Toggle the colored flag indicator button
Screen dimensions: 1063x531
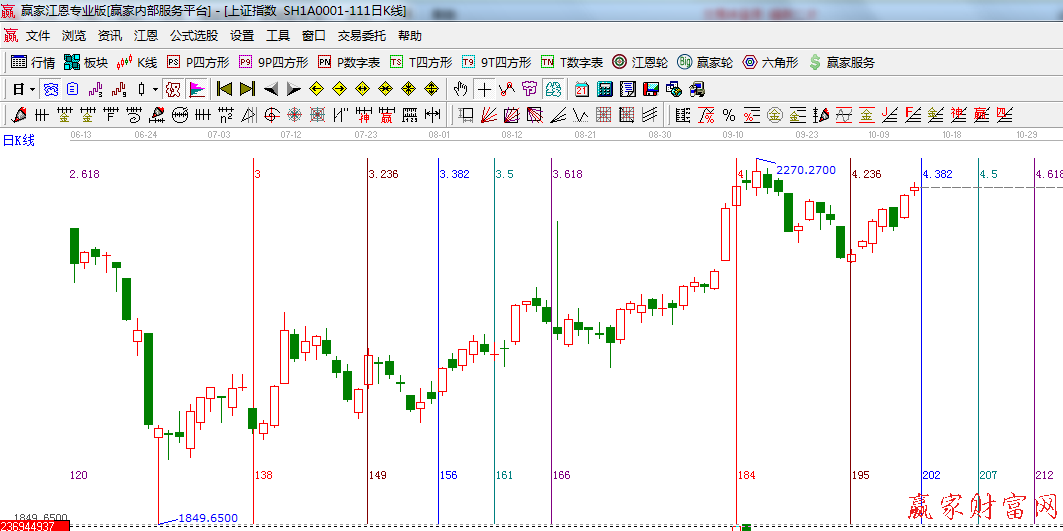196,89
